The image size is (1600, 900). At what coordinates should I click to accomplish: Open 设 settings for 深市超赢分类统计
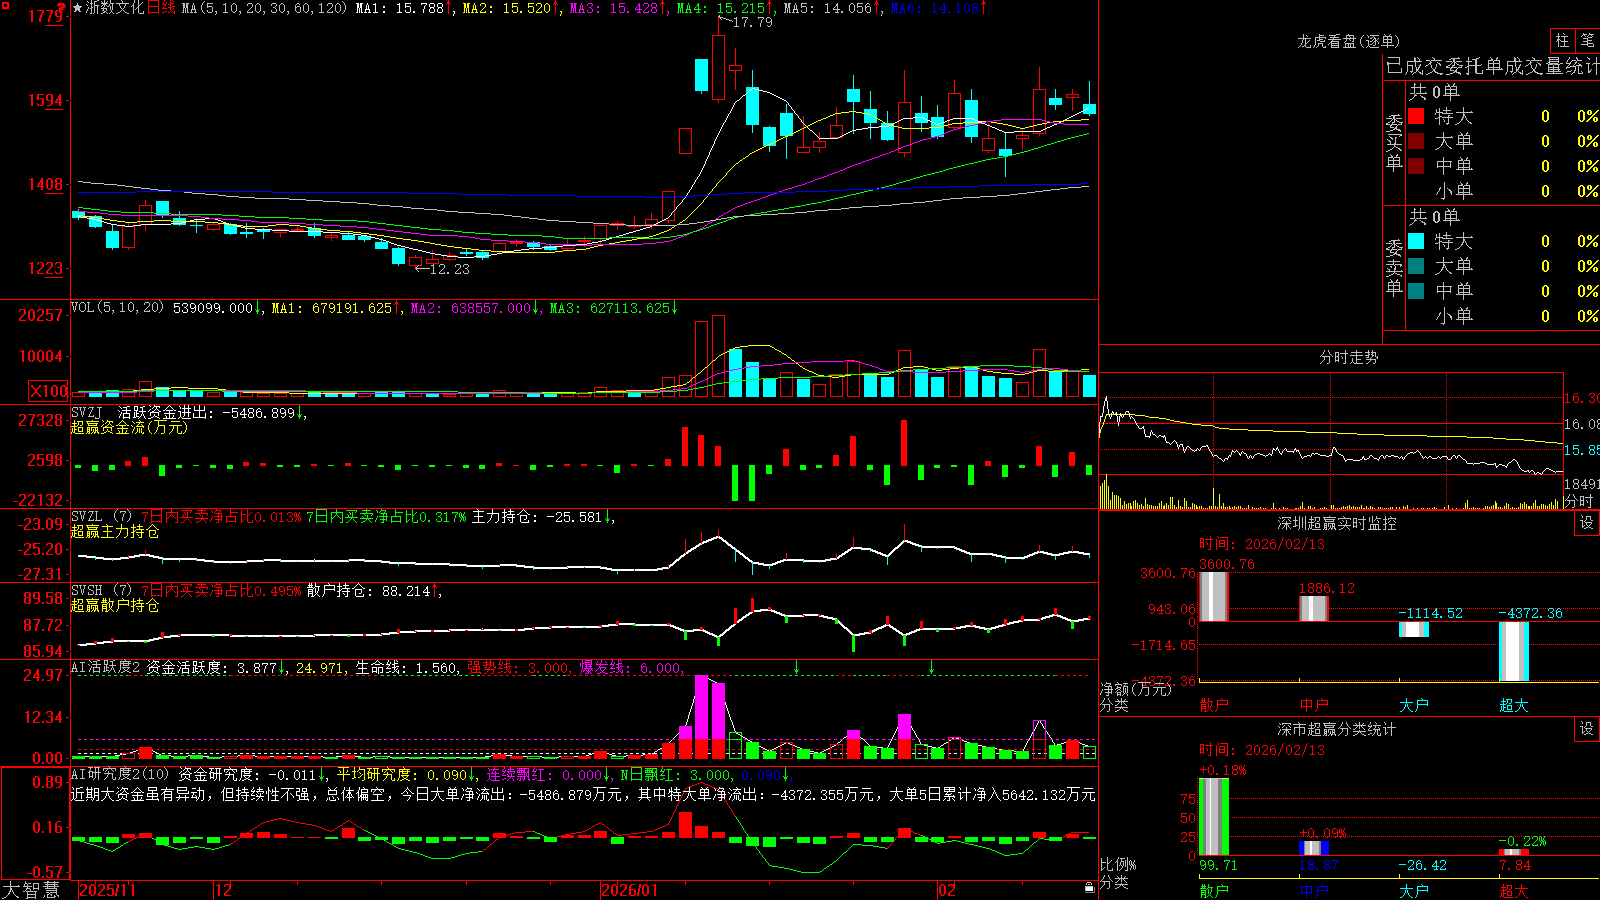point(1587,729)
